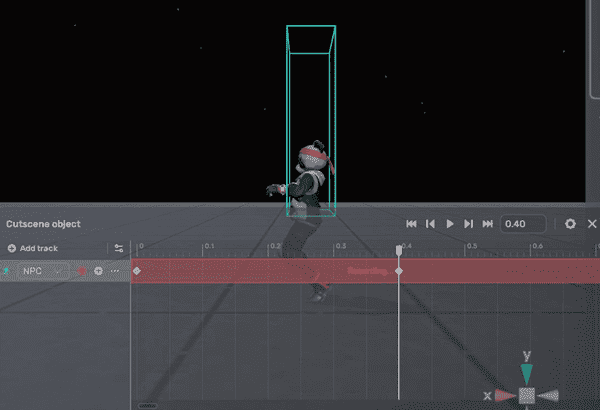Step forward to the next frame
Screen dimensions: 600x410
click(x=468, y=224)
